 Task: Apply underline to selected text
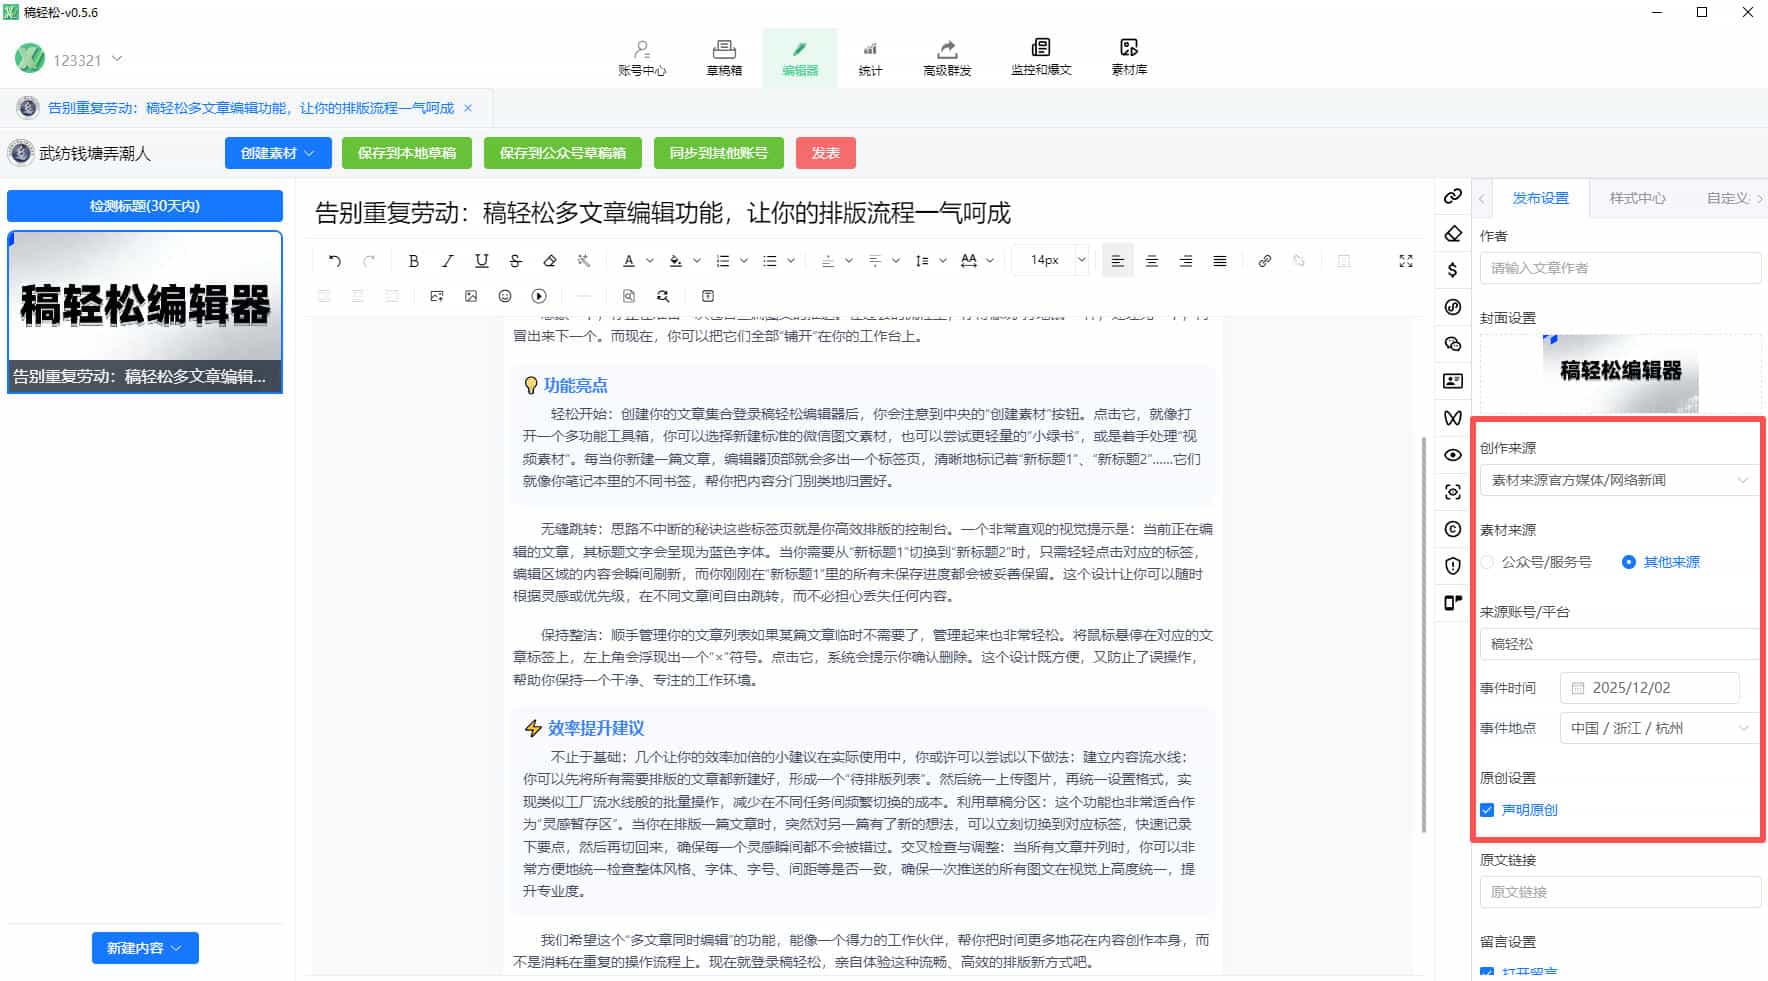(x=481, y=260)
